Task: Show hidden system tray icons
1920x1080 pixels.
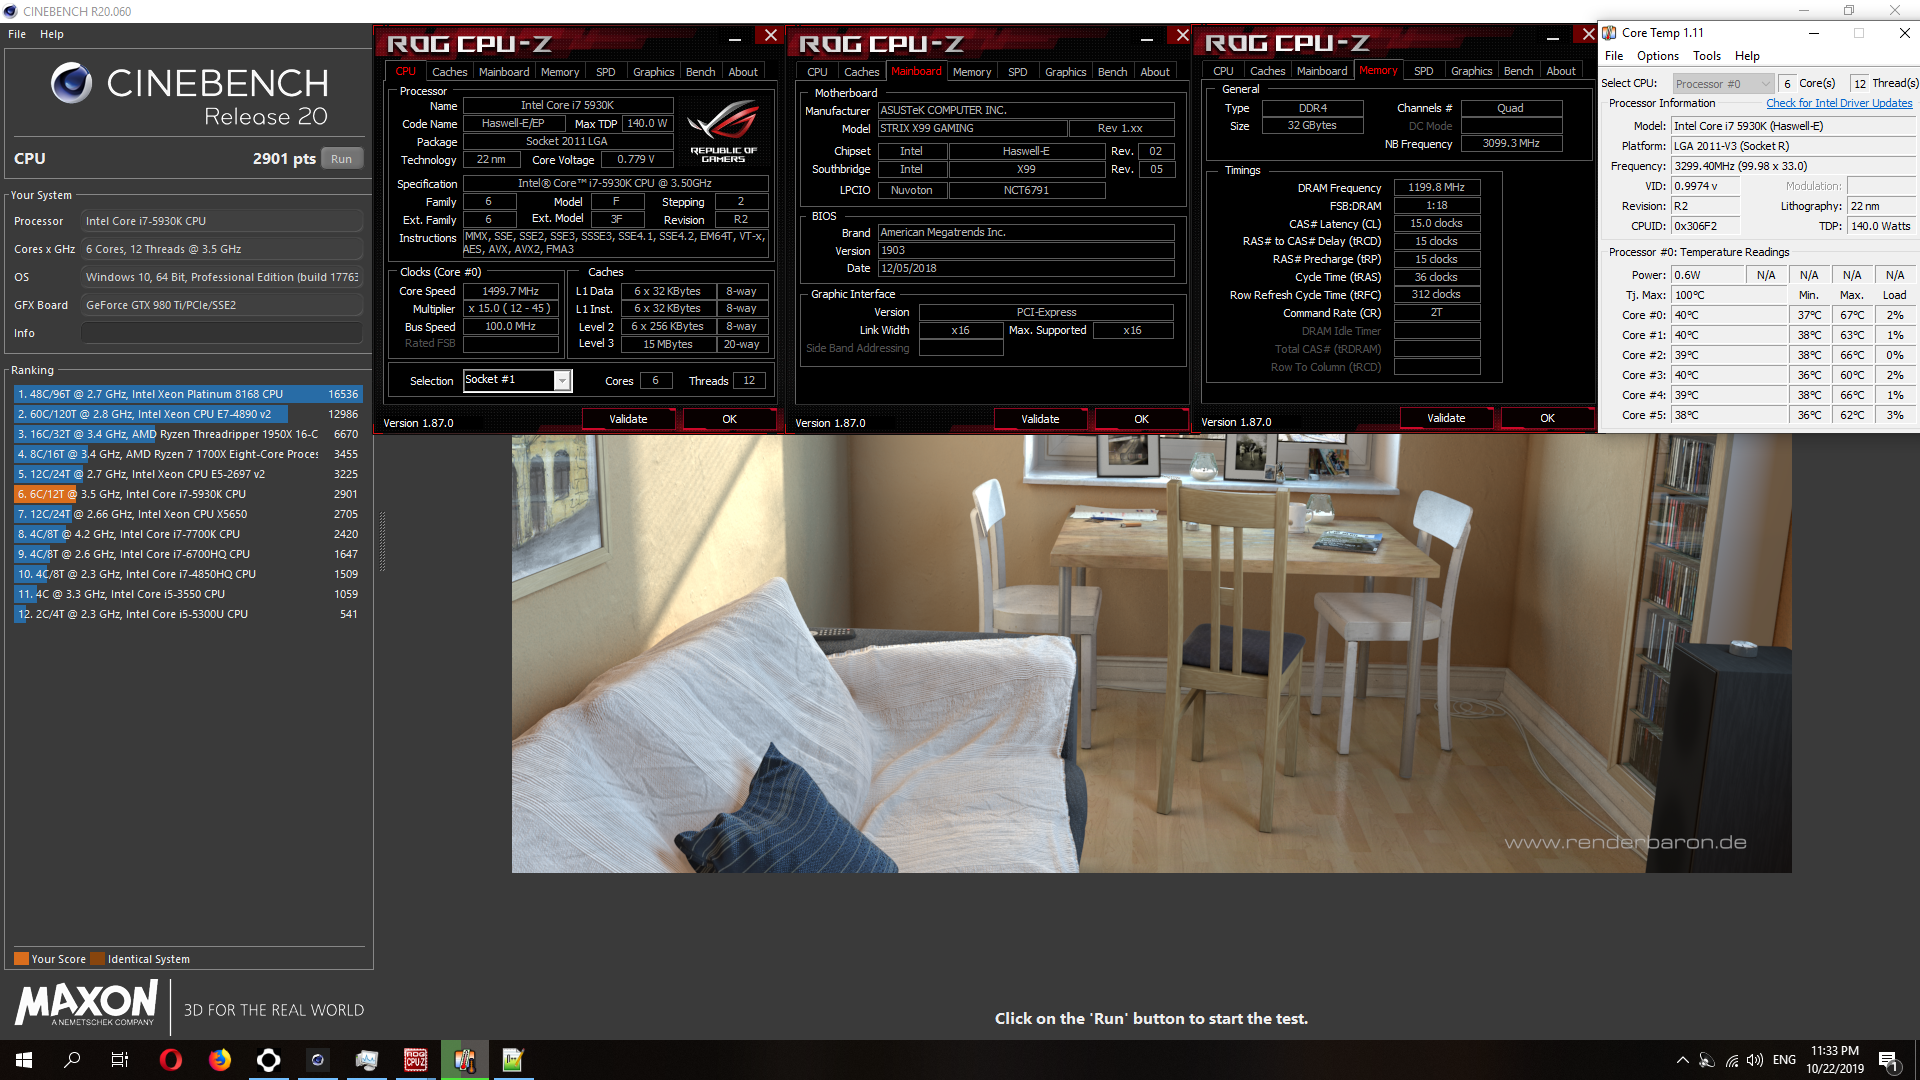Action: pos(1682,1060)
